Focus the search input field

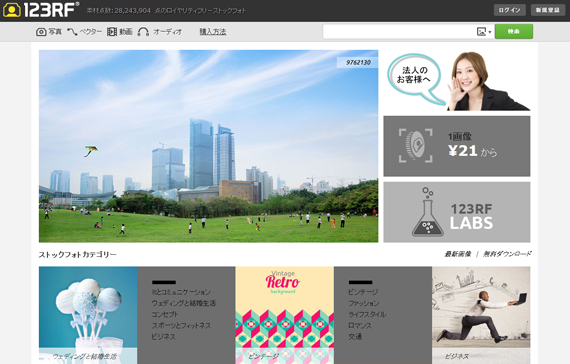click(x=399, y=32)
